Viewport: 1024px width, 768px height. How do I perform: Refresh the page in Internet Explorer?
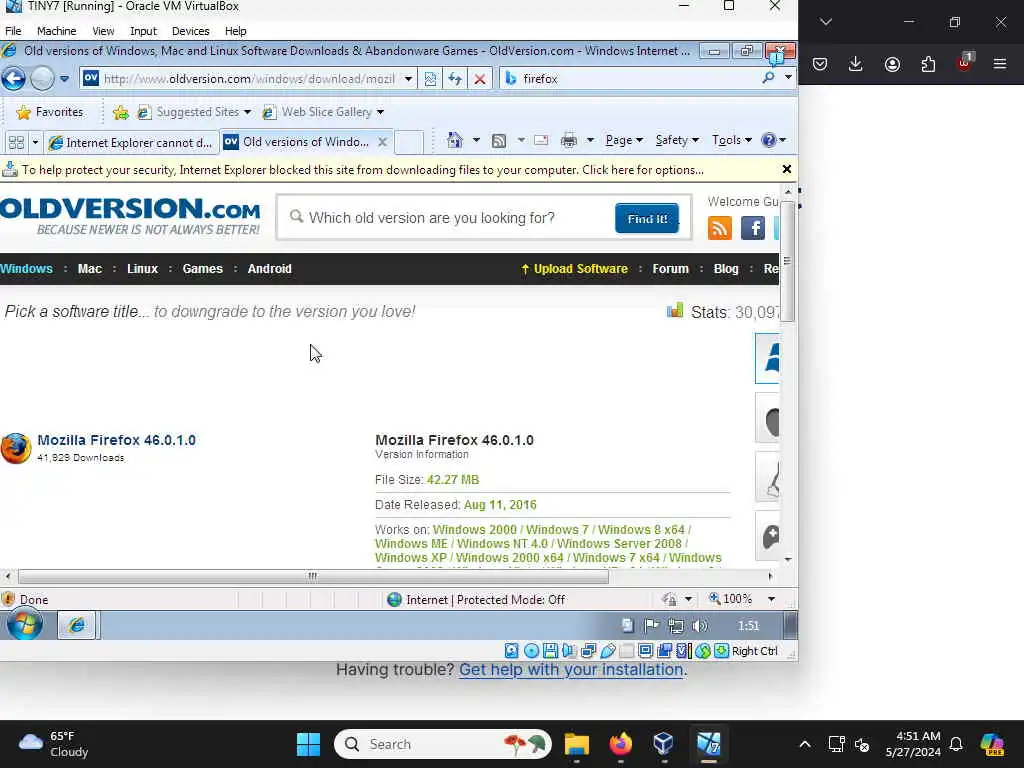click(x=455, y=79)
